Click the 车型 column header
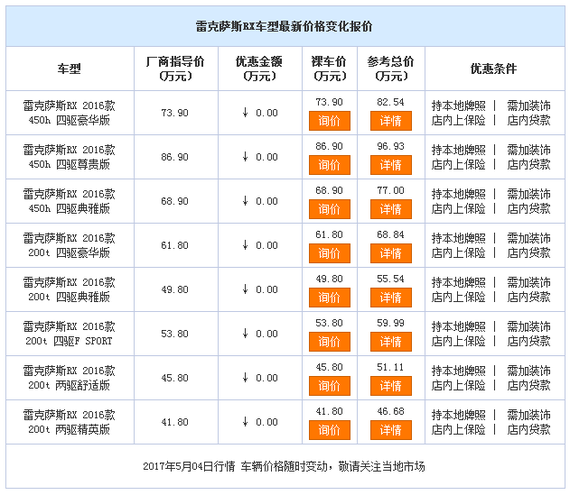The height and width of the screenshot is (495, 570). [69, 69]
